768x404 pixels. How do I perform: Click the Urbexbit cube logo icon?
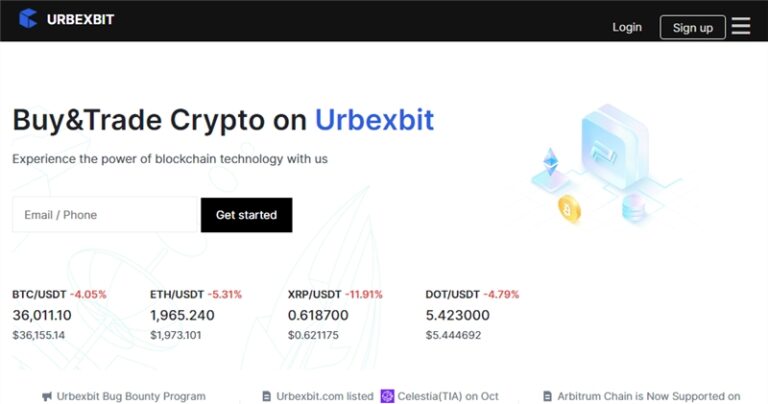click(28, 18)
